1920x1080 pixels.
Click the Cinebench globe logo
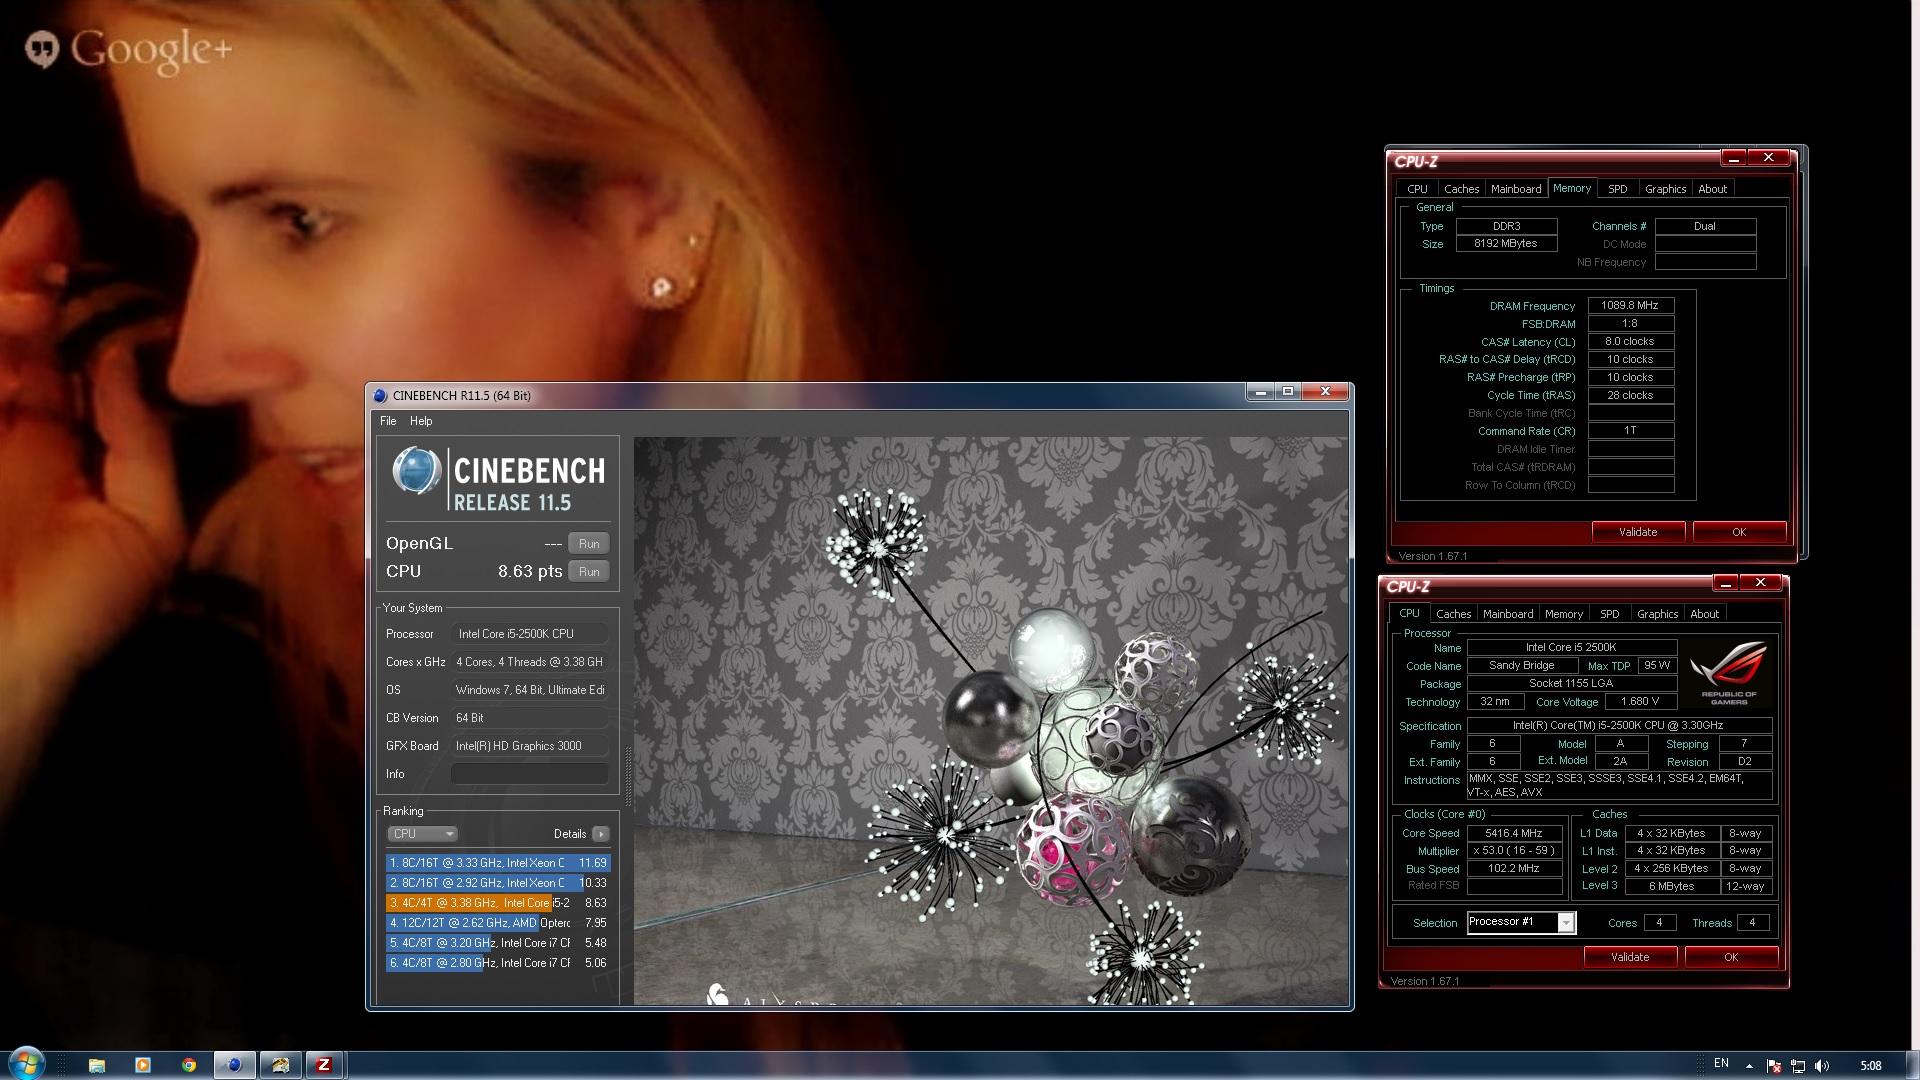tap(416, 470)
